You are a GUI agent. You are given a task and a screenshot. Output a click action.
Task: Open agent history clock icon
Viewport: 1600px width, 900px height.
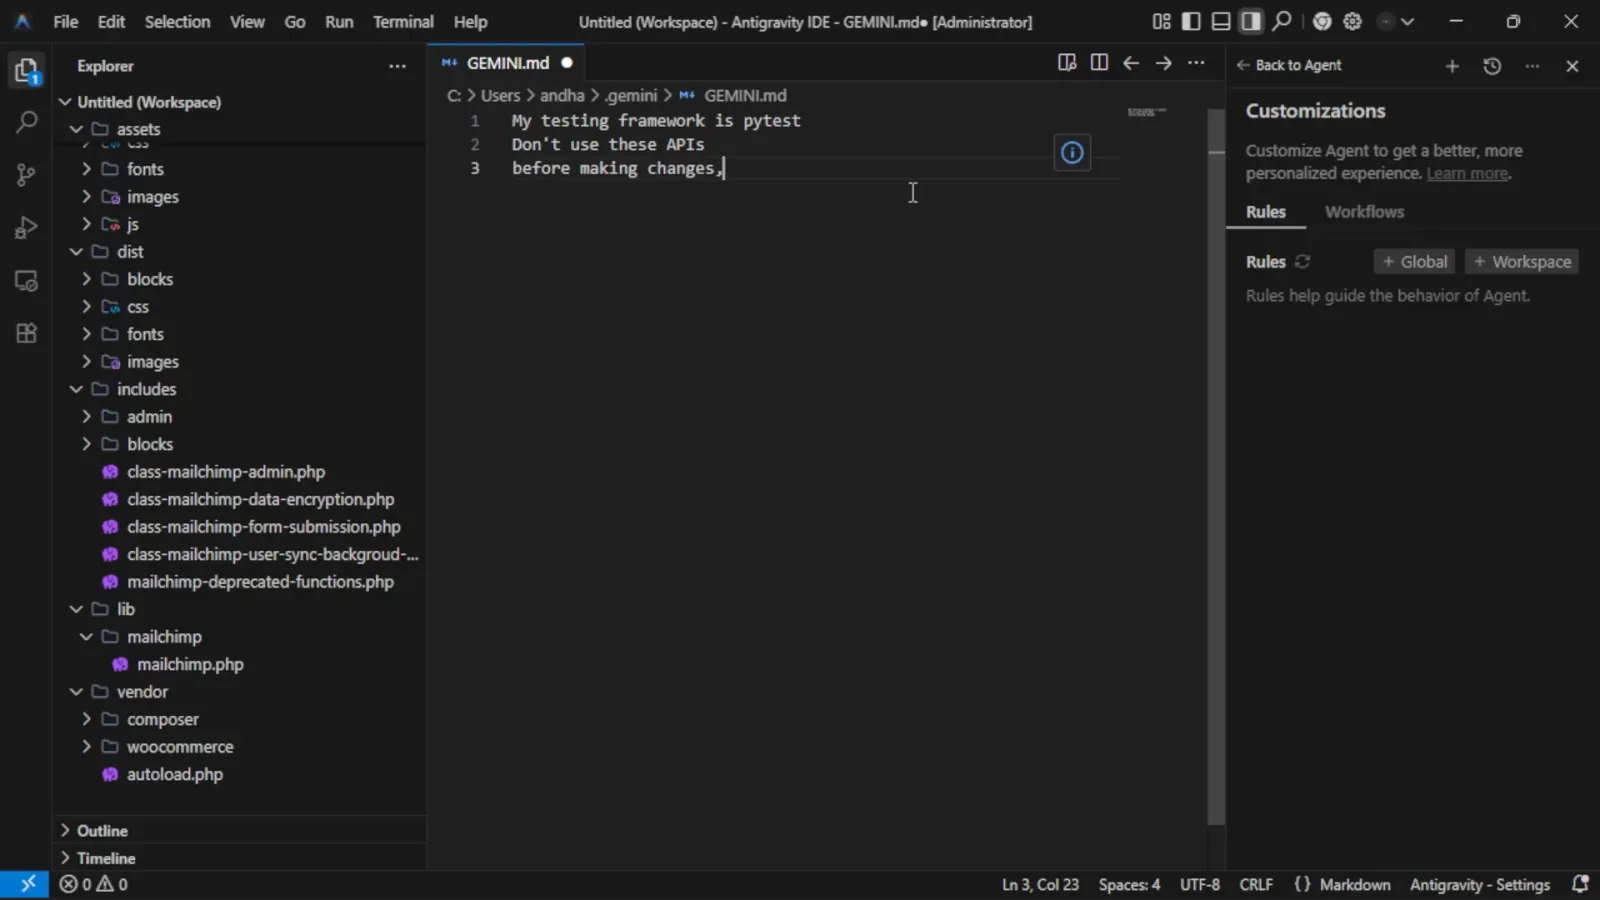coord(1492,66)
